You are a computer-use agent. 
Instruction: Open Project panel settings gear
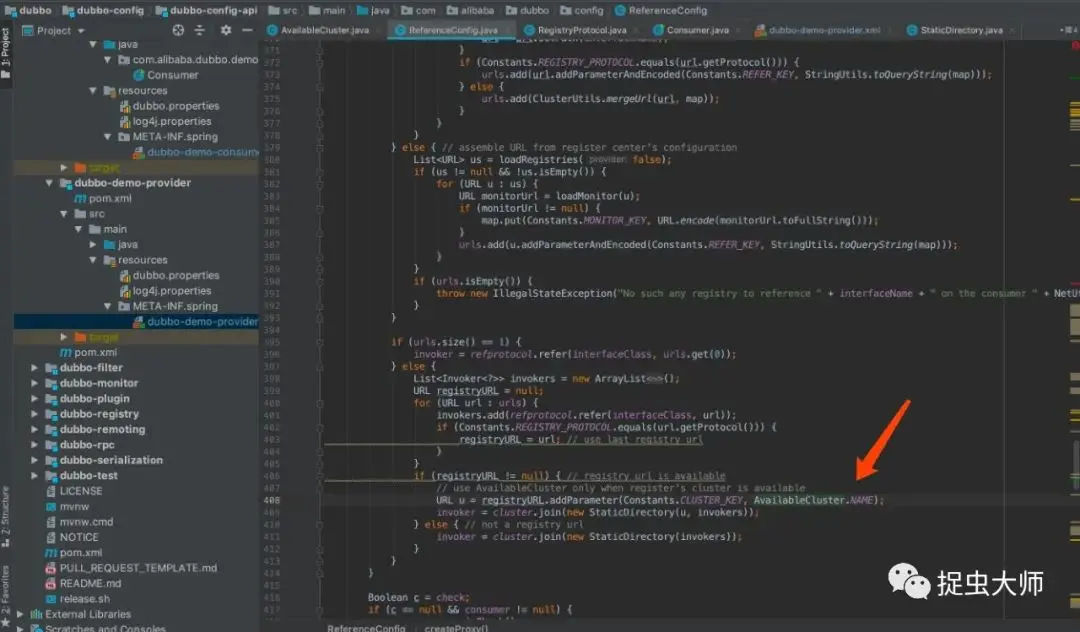click(x=226, y=30)
